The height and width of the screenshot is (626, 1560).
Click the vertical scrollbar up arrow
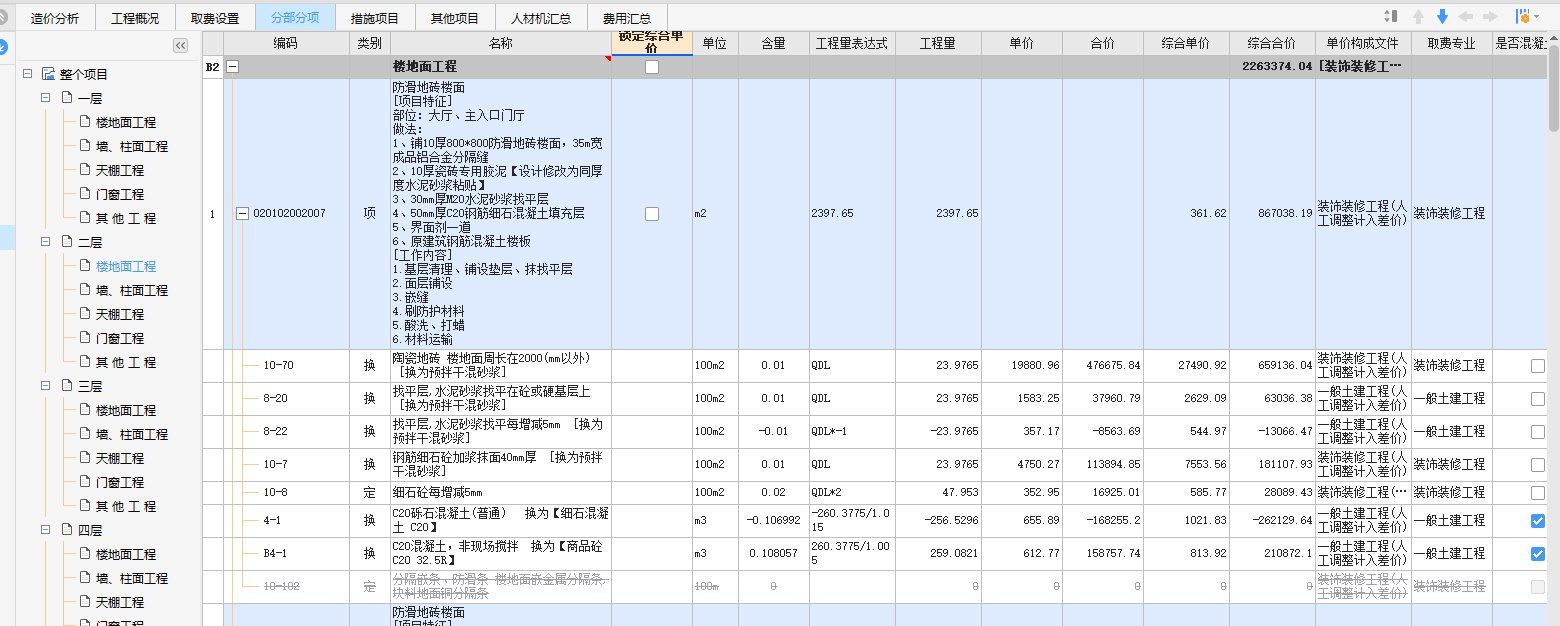(x=1554, y=38)
